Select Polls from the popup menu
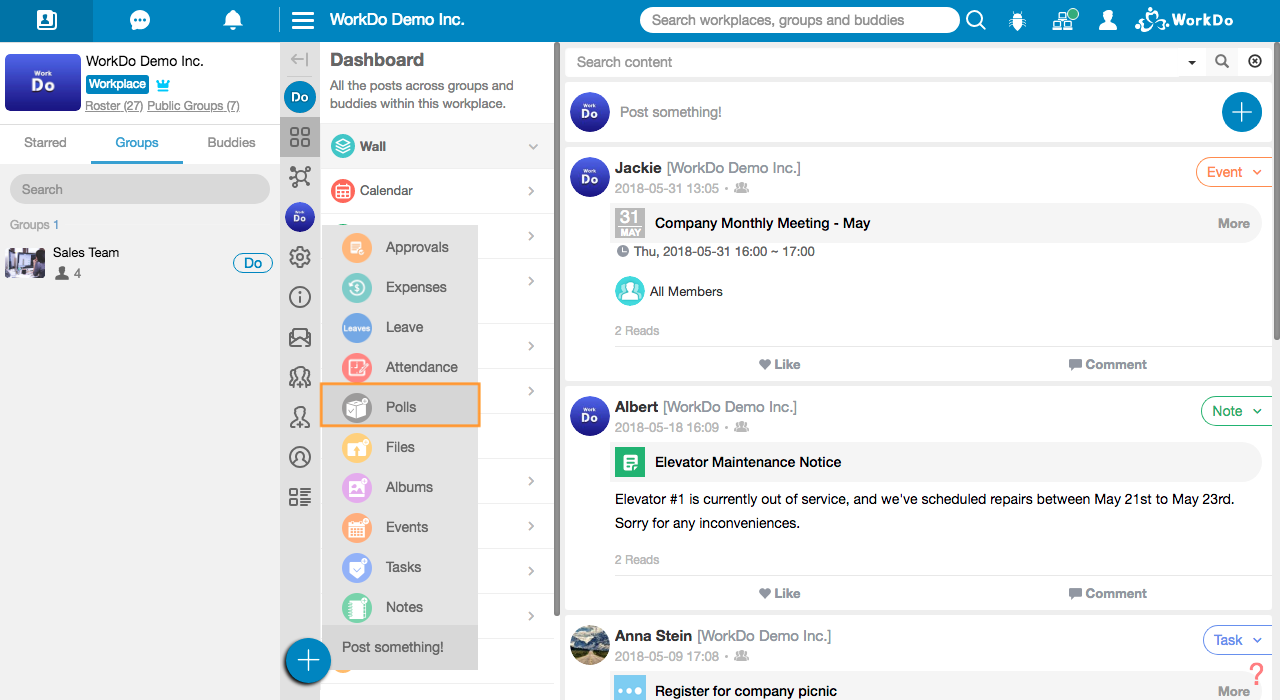This screenshot has height=700, width=1280. [x=400, y=407]
